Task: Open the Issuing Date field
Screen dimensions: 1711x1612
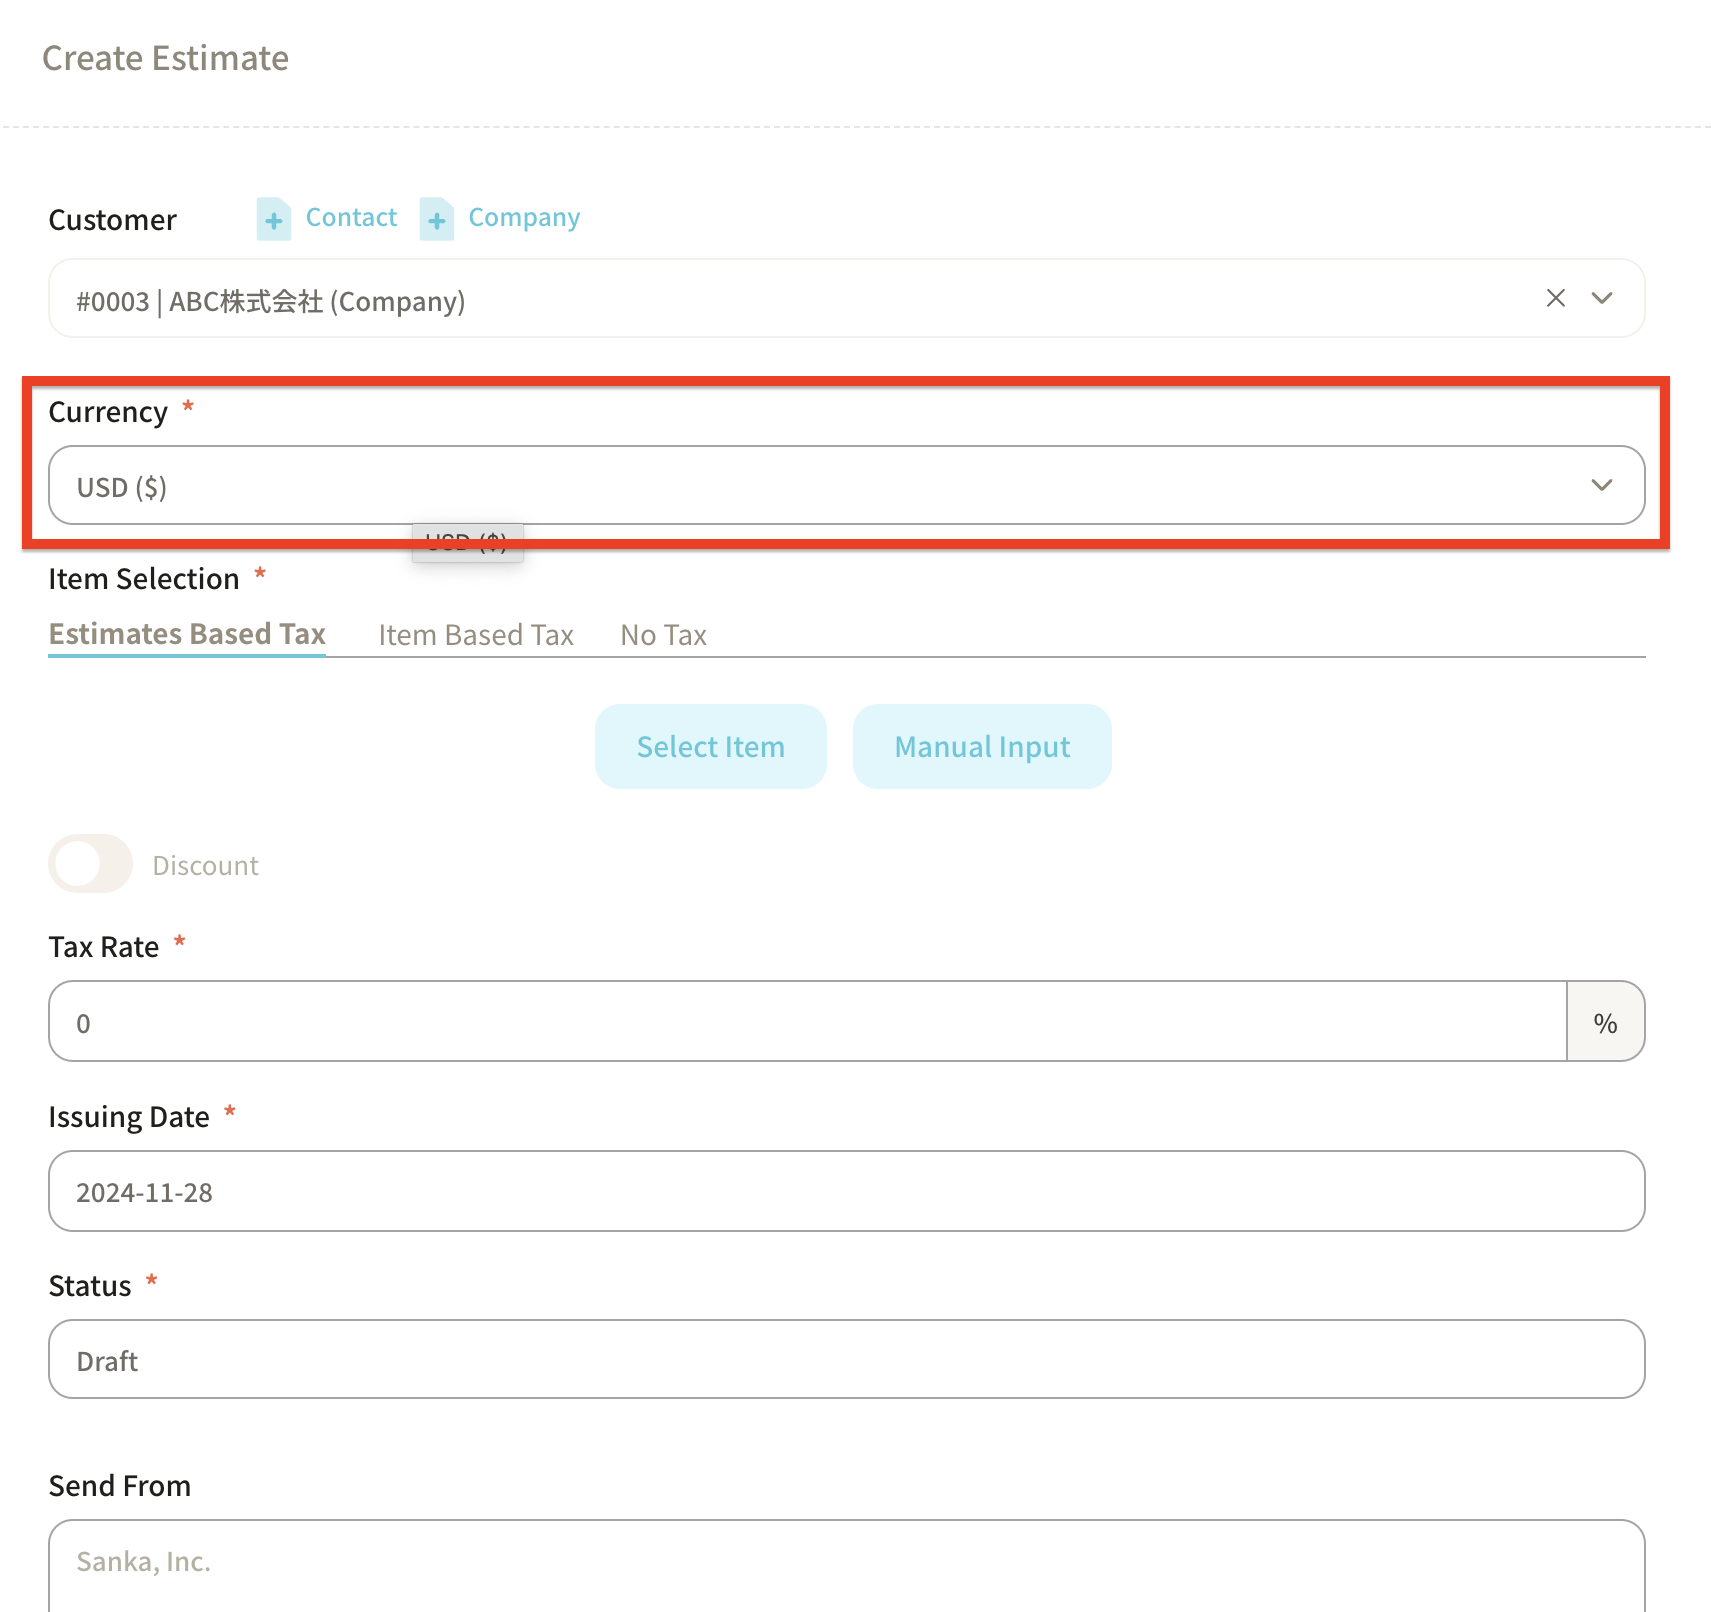Action: tap(846, 1191)
